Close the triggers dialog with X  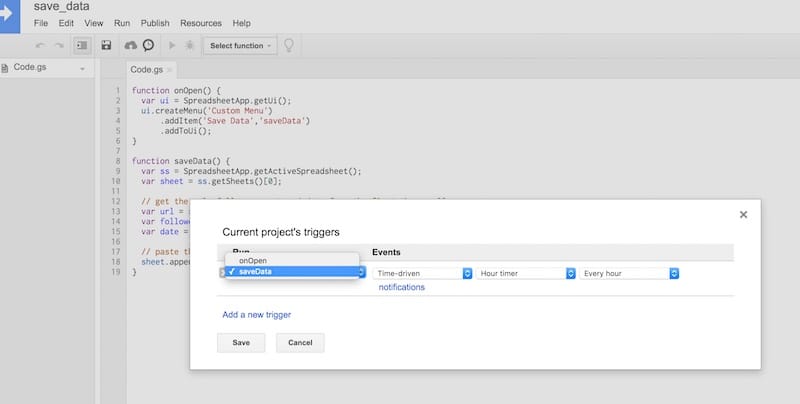click(743, 215)
